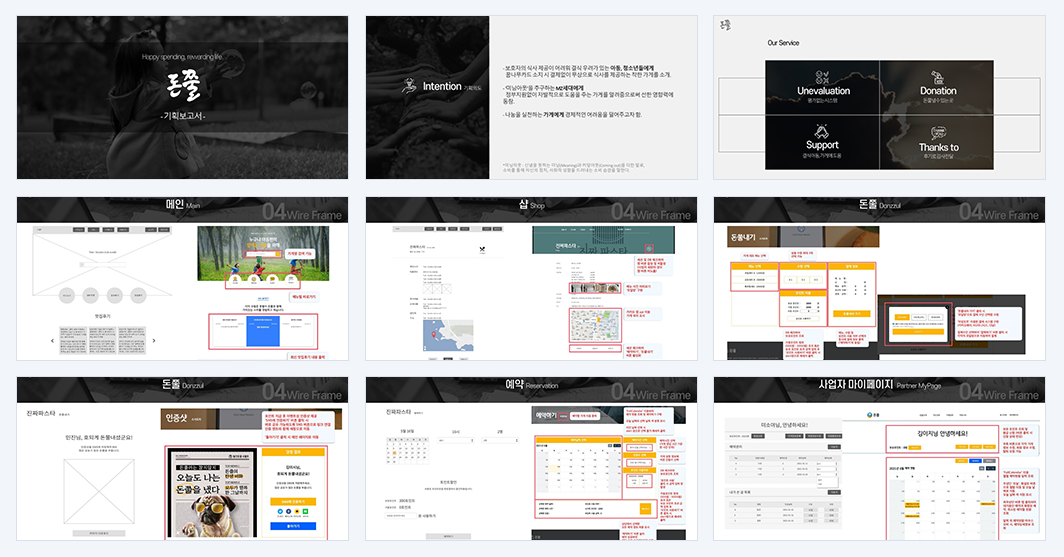Click the left carousel arrow in Main wireframe
The height and width of the screenshot is (557, 1064).
(52, 341)
